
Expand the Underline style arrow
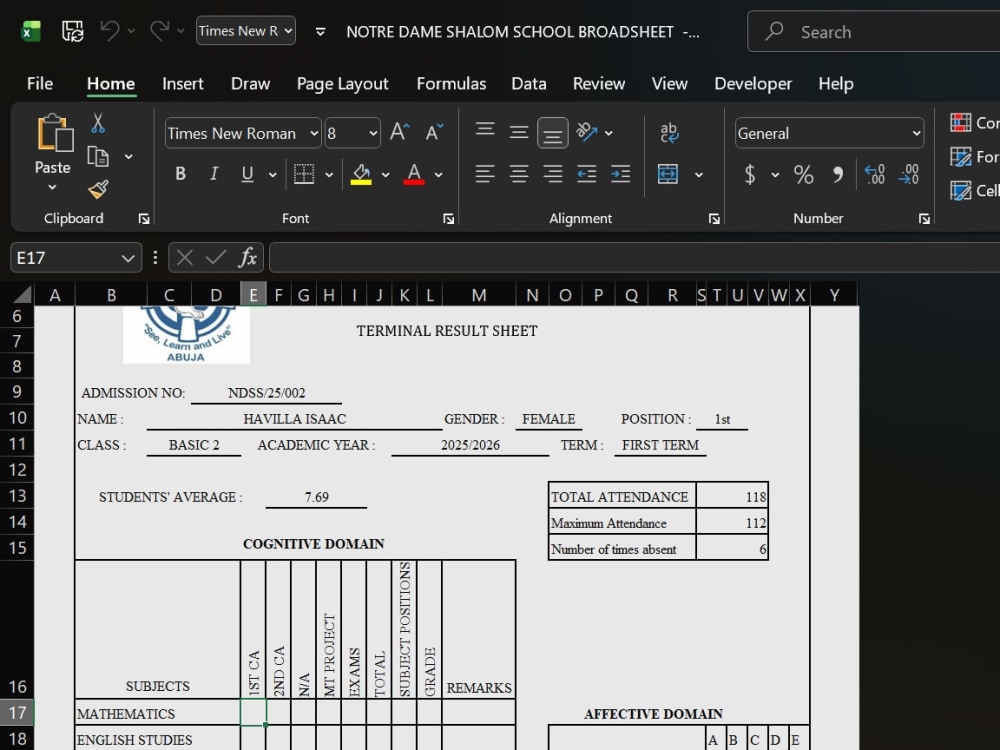click(x=272, y=174)
